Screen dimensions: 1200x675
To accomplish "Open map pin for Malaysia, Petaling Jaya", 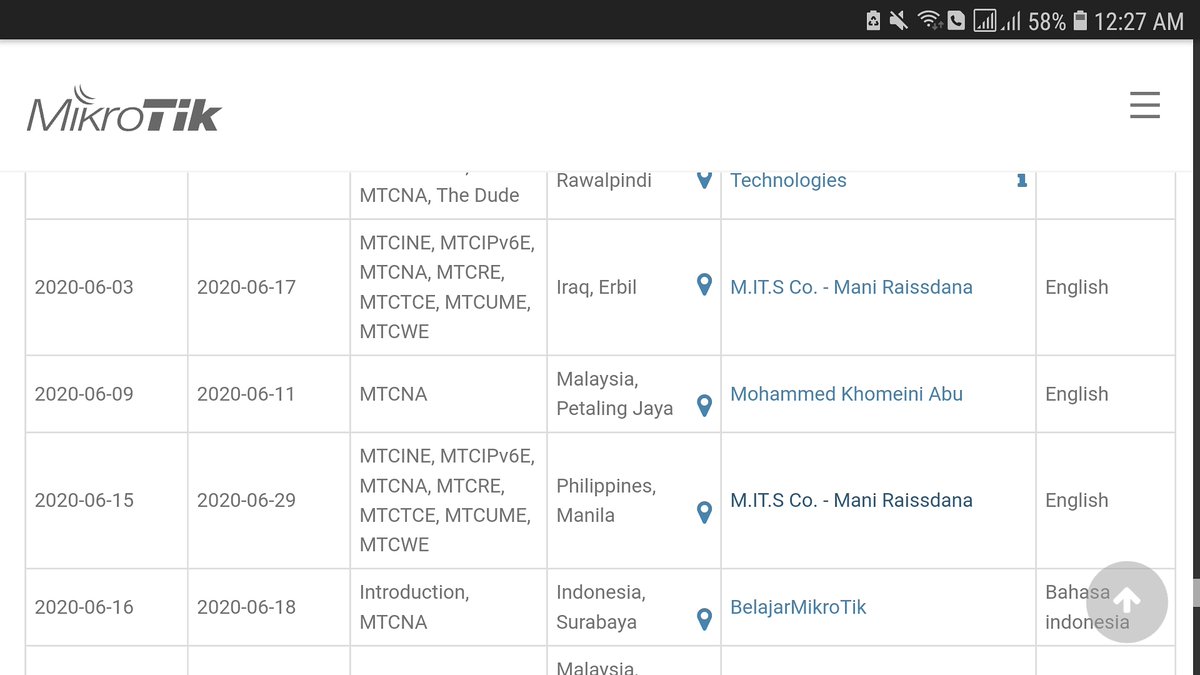I will [704, 405].
